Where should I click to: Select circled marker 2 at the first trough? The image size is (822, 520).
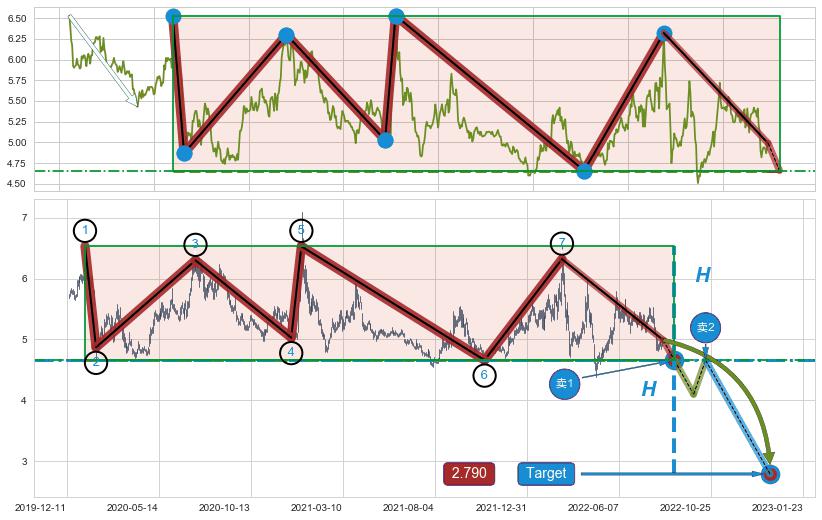tap(95, 362)
